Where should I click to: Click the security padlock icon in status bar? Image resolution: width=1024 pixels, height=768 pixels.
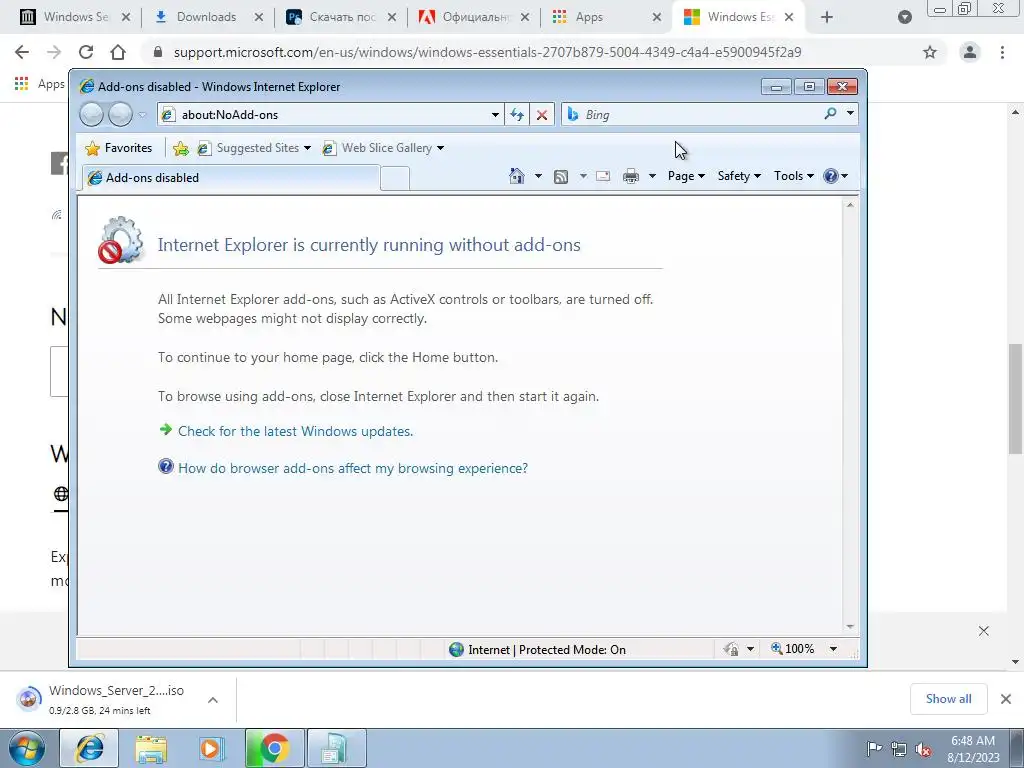tap(731, 648)
